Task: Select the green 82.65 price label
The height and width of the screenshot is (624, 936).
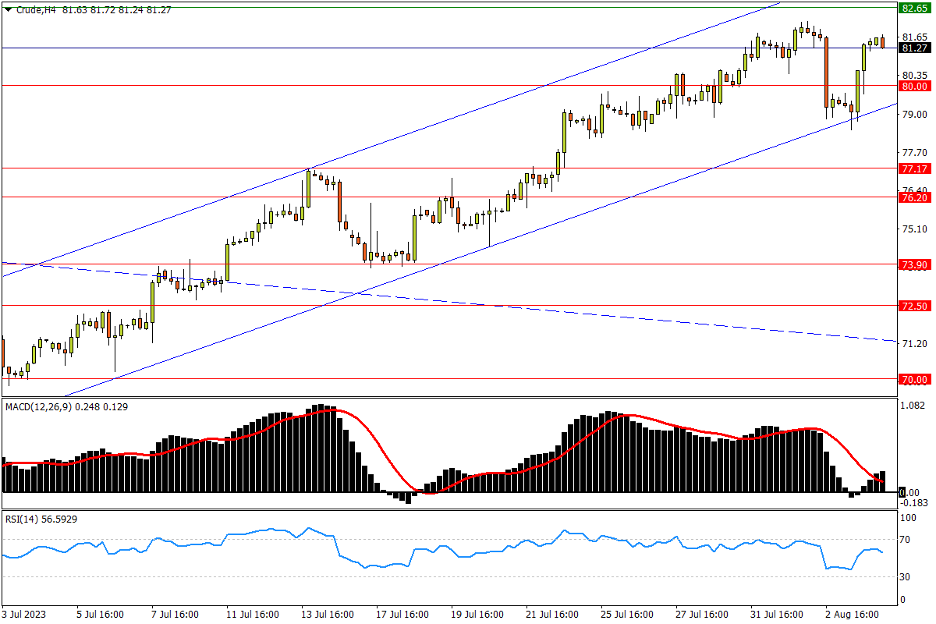Action: pyautogui.click(x=915, y=8)
